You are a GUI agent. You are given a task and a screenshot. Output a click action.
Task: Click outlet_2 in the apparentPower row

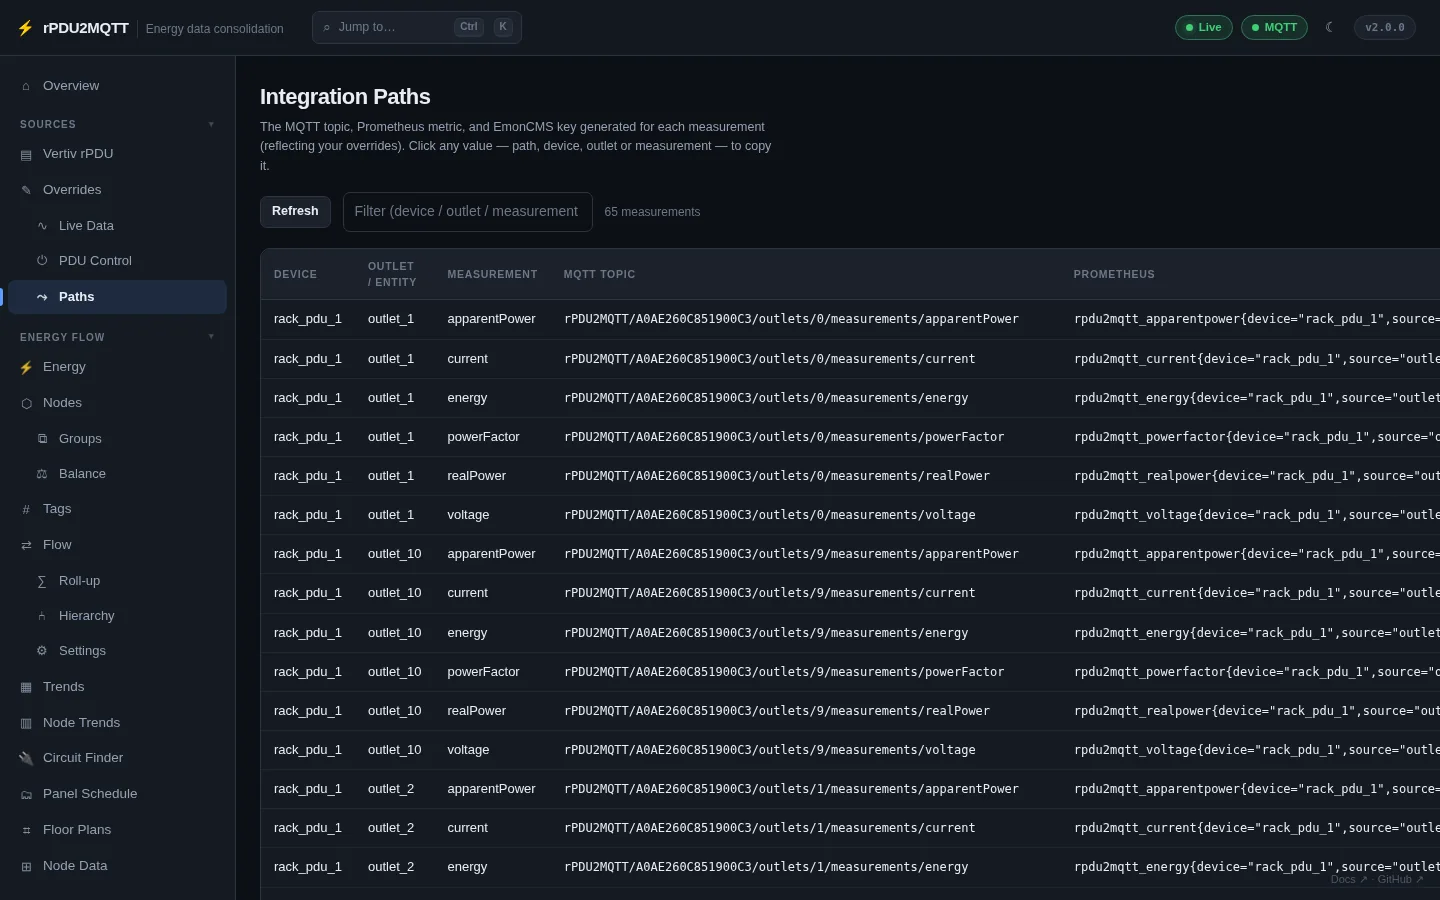tap(391, 788)
